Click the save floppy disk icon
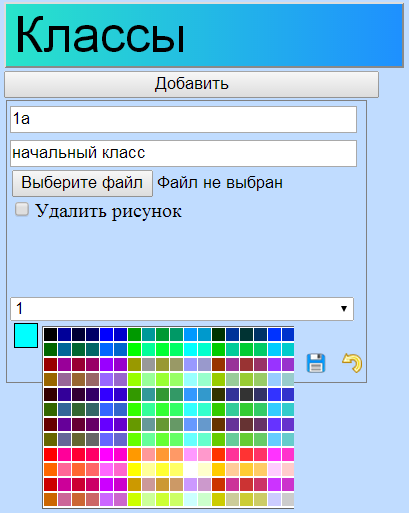This screenshot has width=409, height=513. click(315, 363)
